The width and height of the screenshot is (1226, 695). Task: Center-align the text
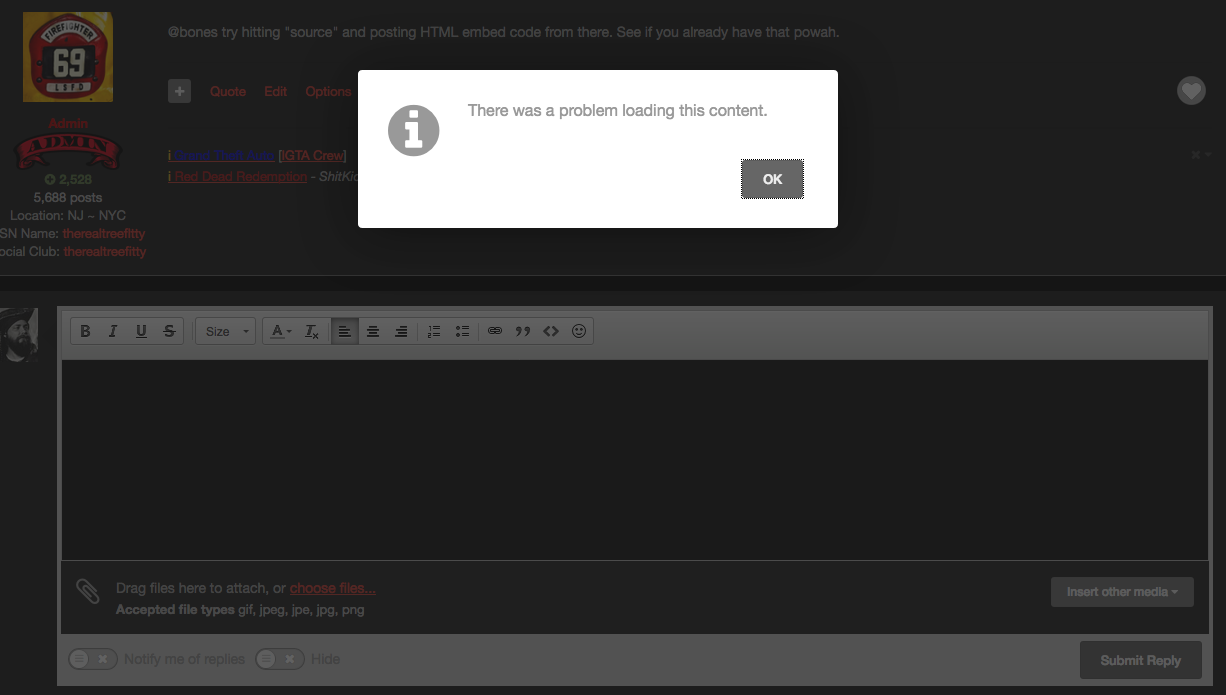click(373, 331)
